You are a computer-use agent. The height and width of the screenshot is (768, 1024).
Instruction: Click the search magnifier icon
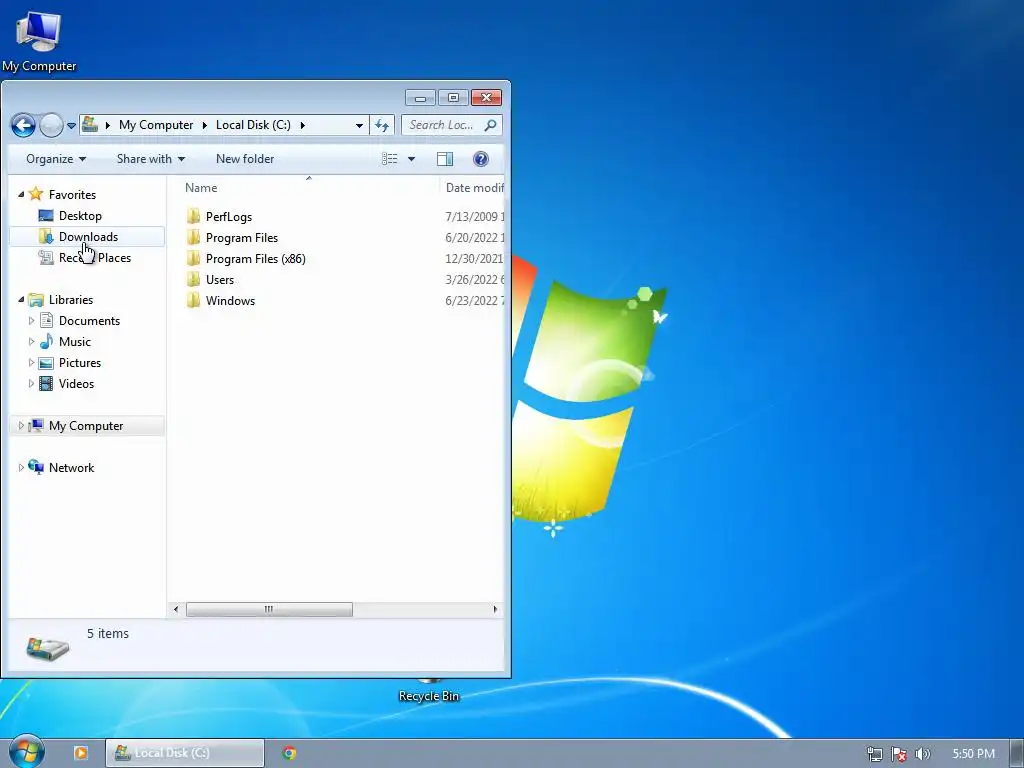click(490, 125)
